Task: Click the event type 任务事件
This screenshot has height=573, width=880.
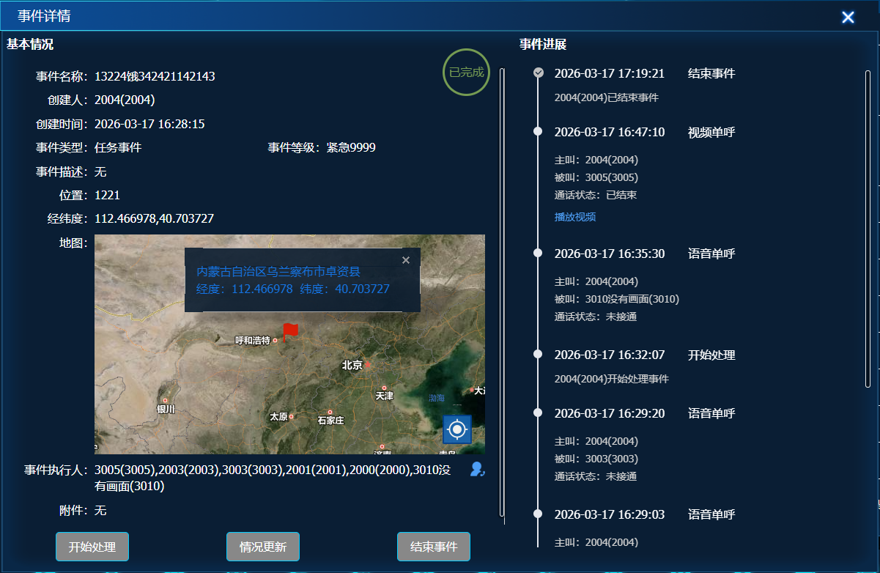Action: coord(118,148)
